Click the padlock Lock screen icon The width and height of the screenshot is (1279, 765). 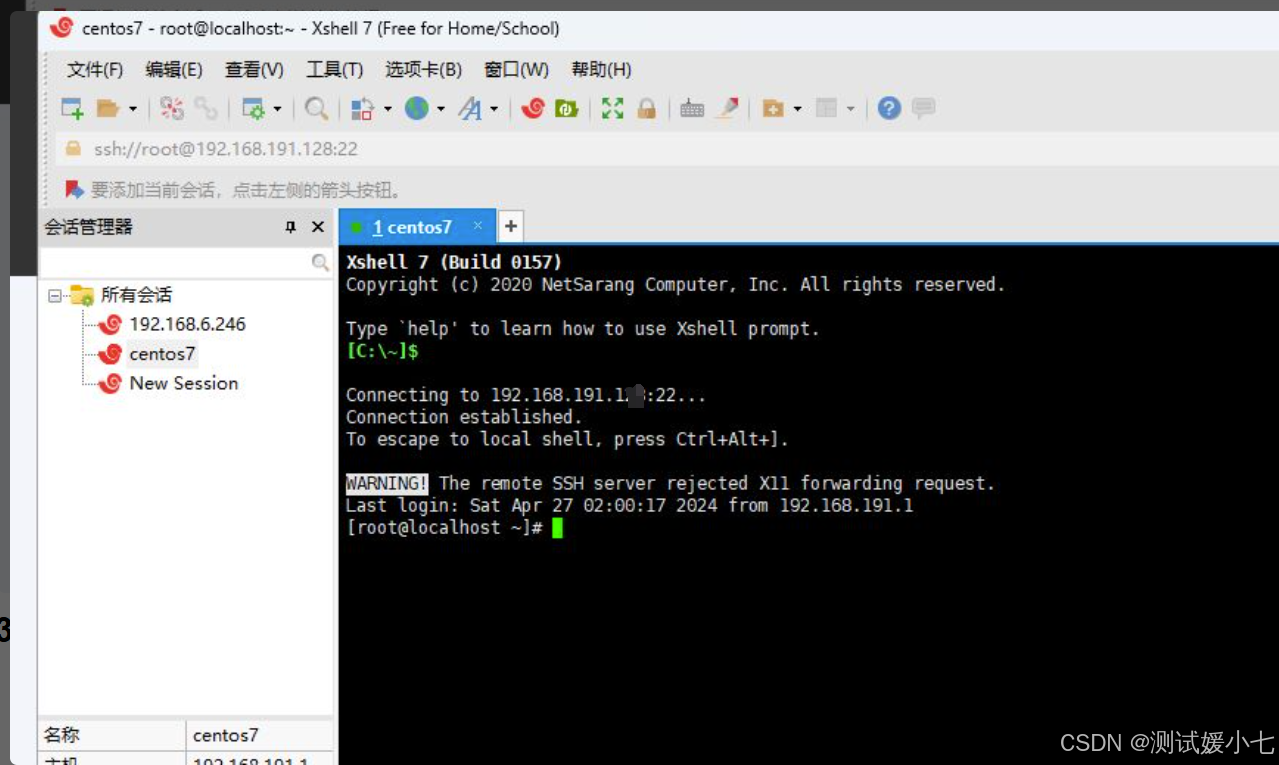[646, 109]
